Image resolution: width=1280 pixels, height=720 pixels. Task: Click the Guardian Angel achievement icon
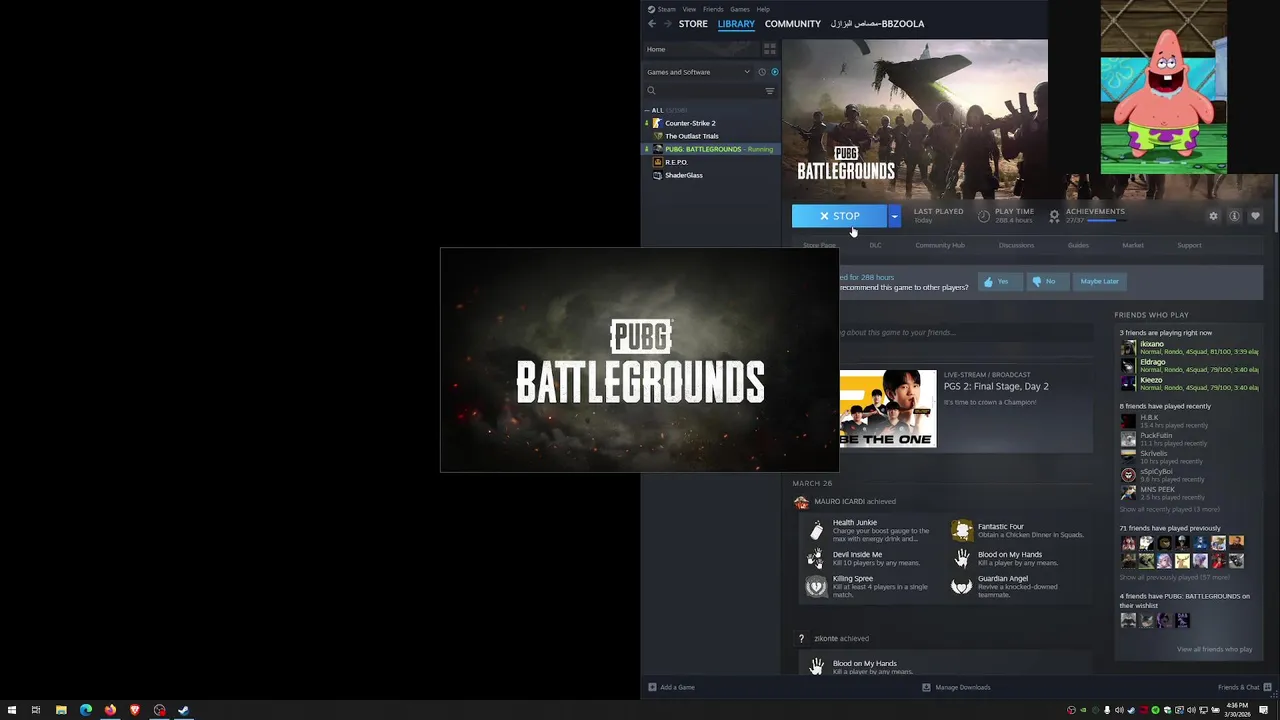tap(962, 586)
